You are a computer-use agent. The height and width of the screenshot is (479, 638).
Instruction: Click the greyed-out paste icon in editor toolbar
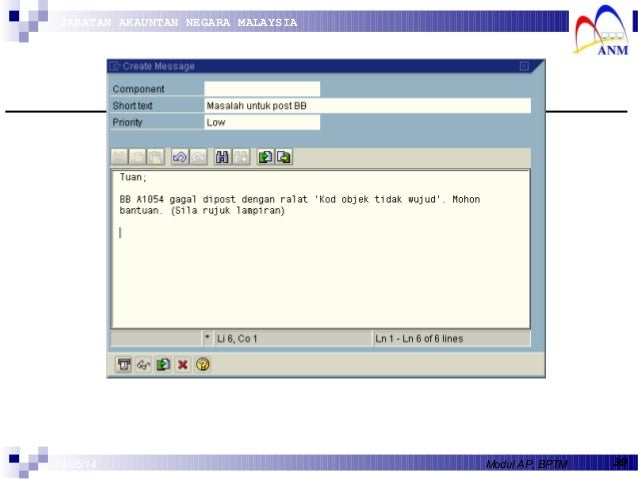click(x=156, y=157)
